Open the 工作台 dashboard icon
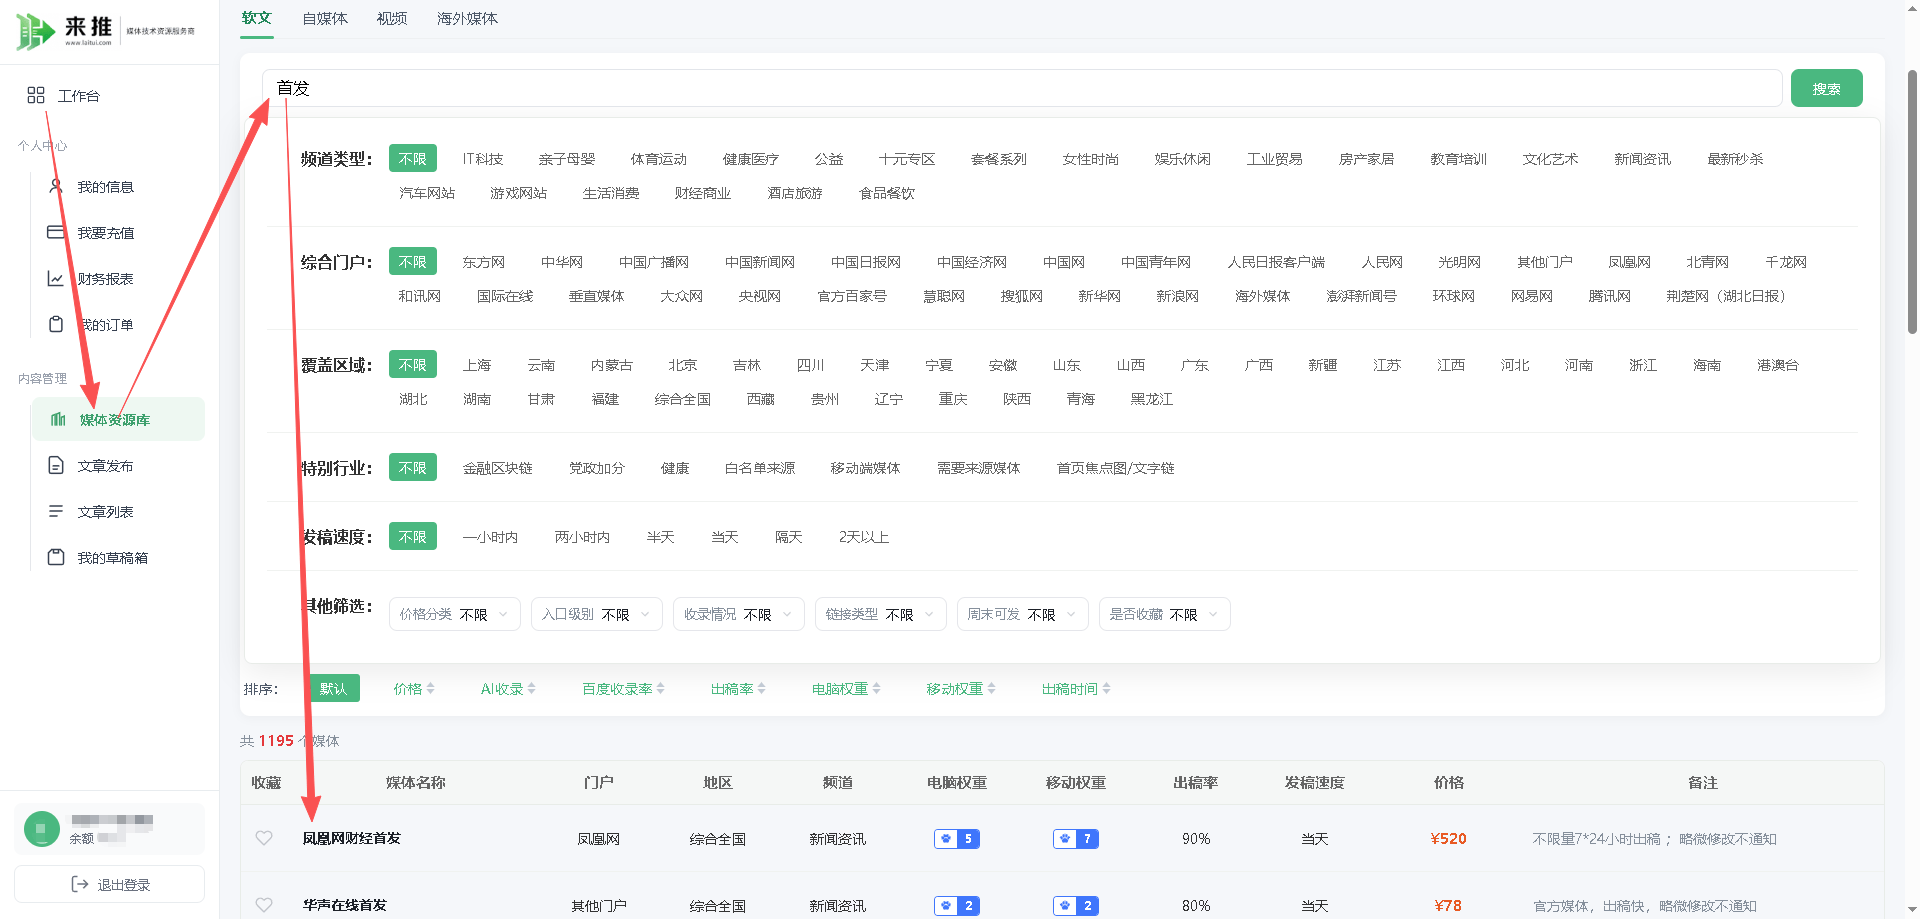Viewport: 1920px width, 919px height. [36, 95]
